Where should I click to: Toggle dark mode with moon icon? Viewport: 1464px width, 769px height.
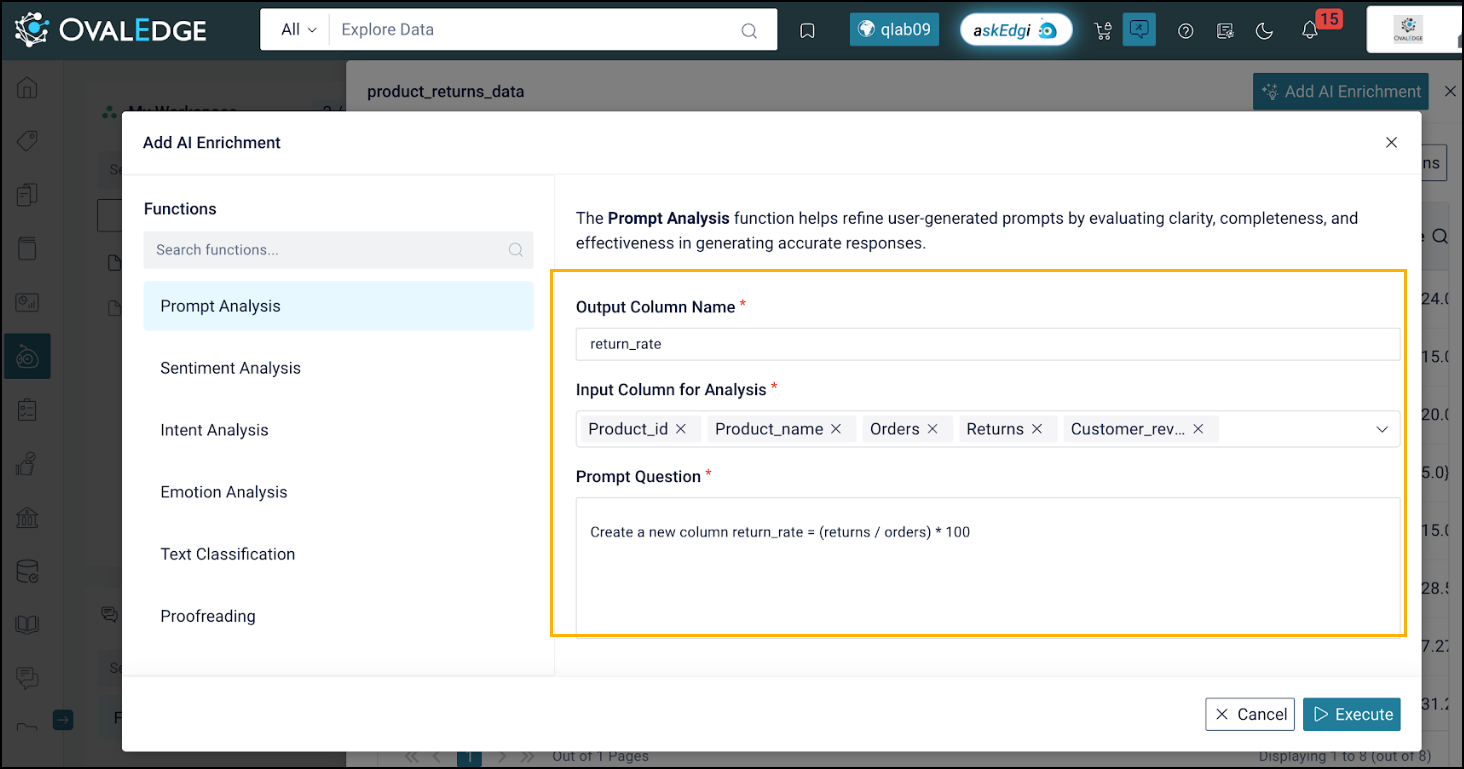[1264, 31]
